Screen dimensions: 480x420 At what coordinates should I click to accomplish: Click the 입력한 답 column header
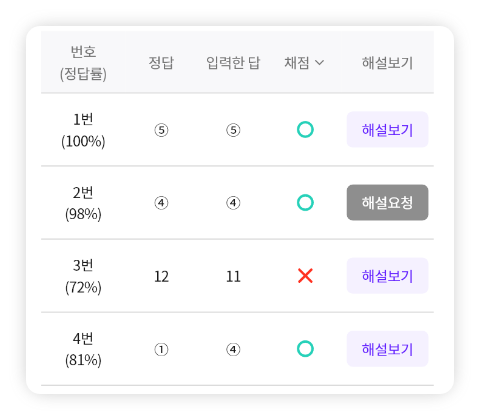pos(233,63)
